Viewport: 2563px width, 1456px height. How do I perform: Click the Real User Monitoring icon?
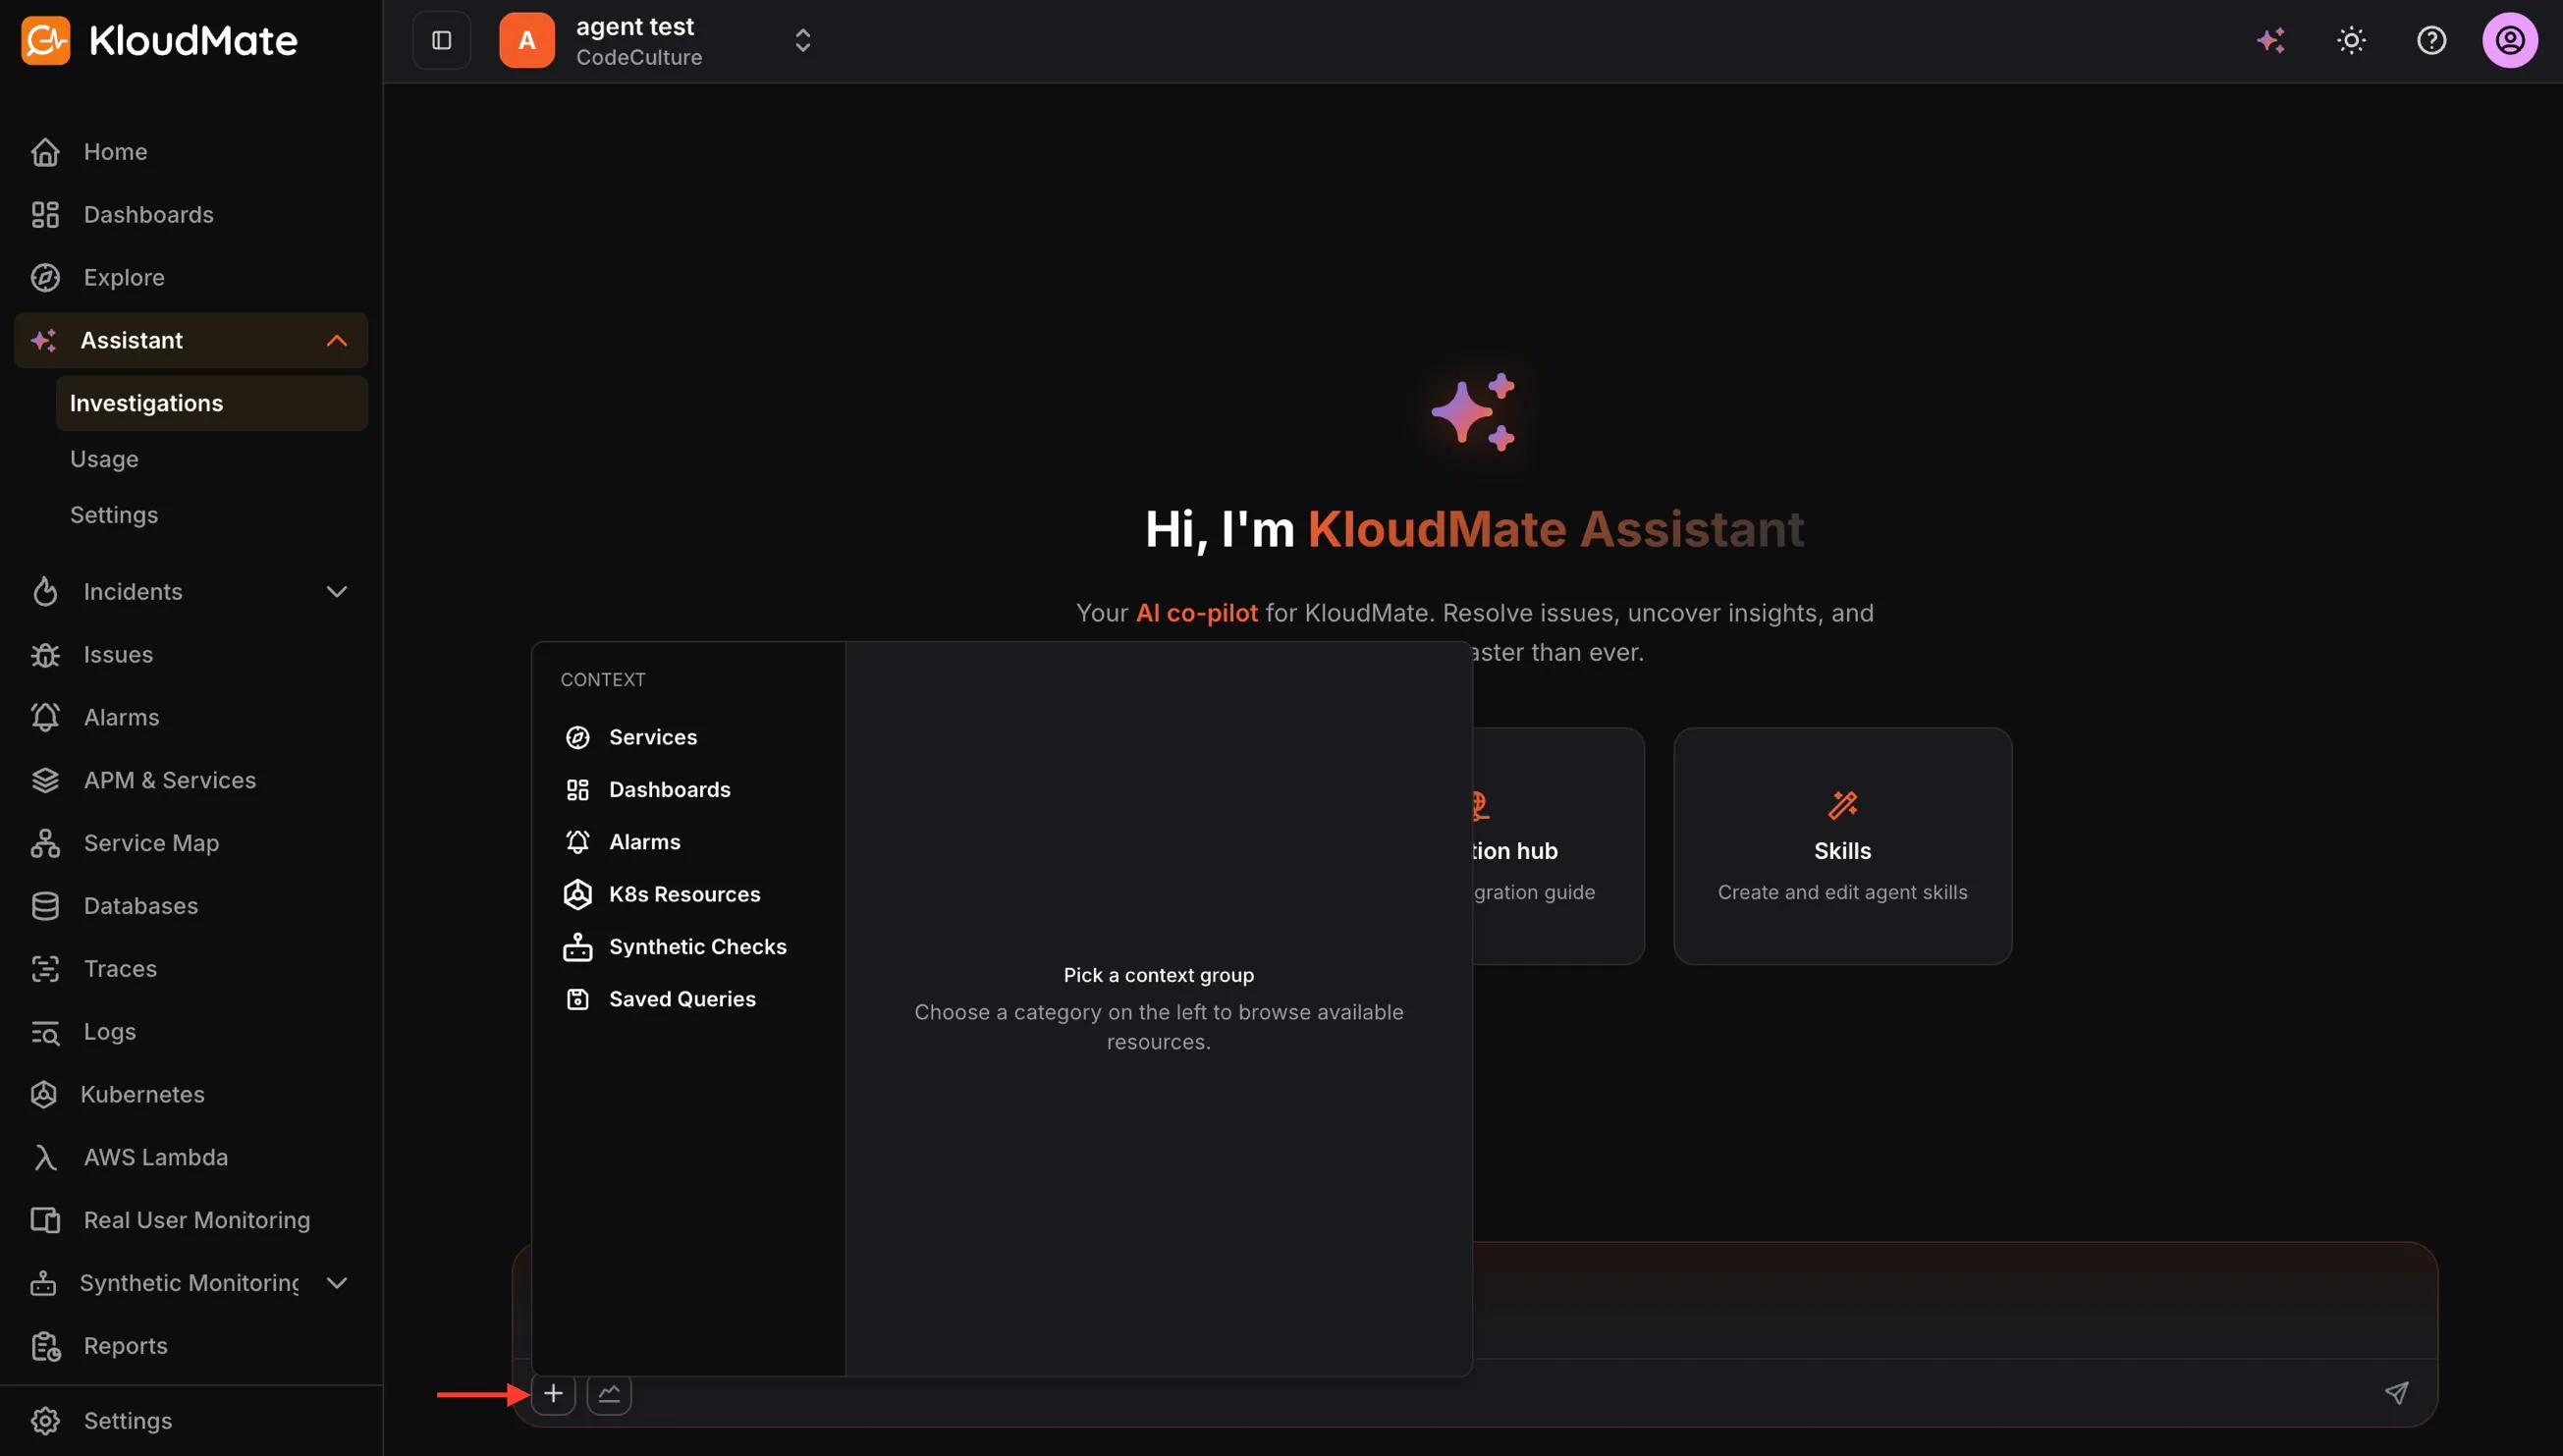[45, 1220]
